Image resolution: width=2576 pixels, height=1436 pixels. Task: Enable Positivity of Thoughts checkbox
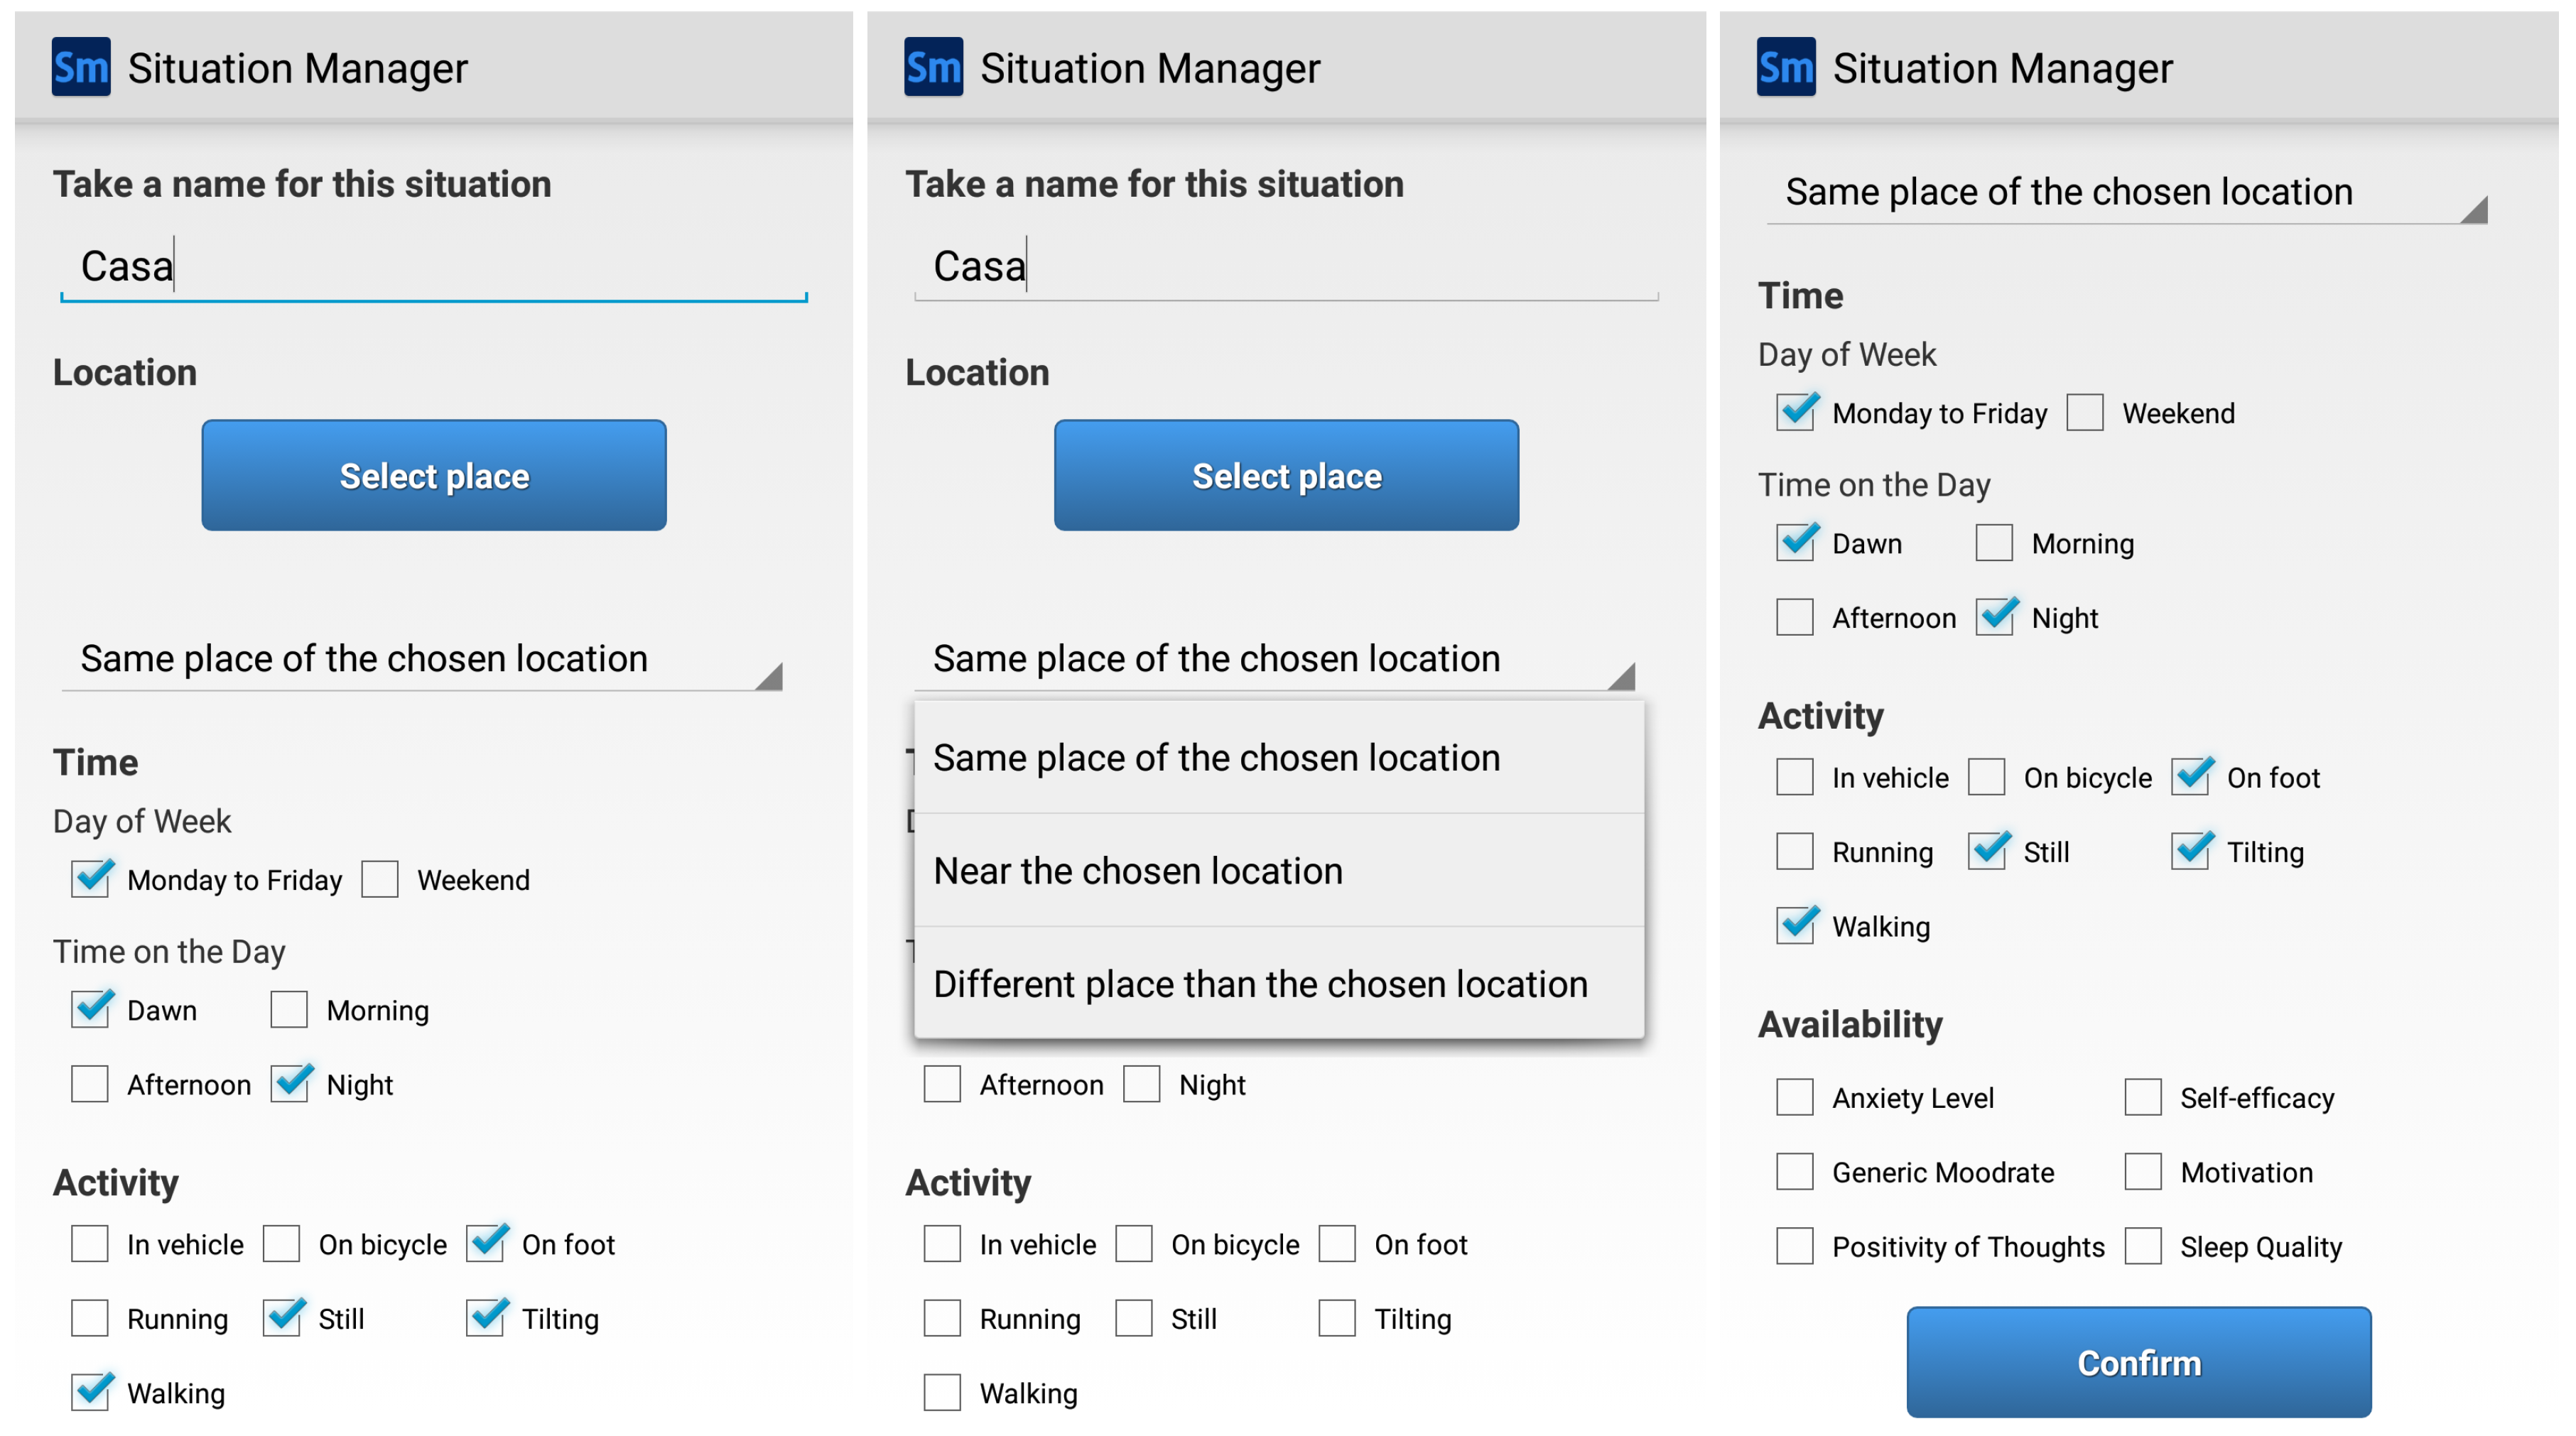pyautogui.click(x=1795, y=1246)
